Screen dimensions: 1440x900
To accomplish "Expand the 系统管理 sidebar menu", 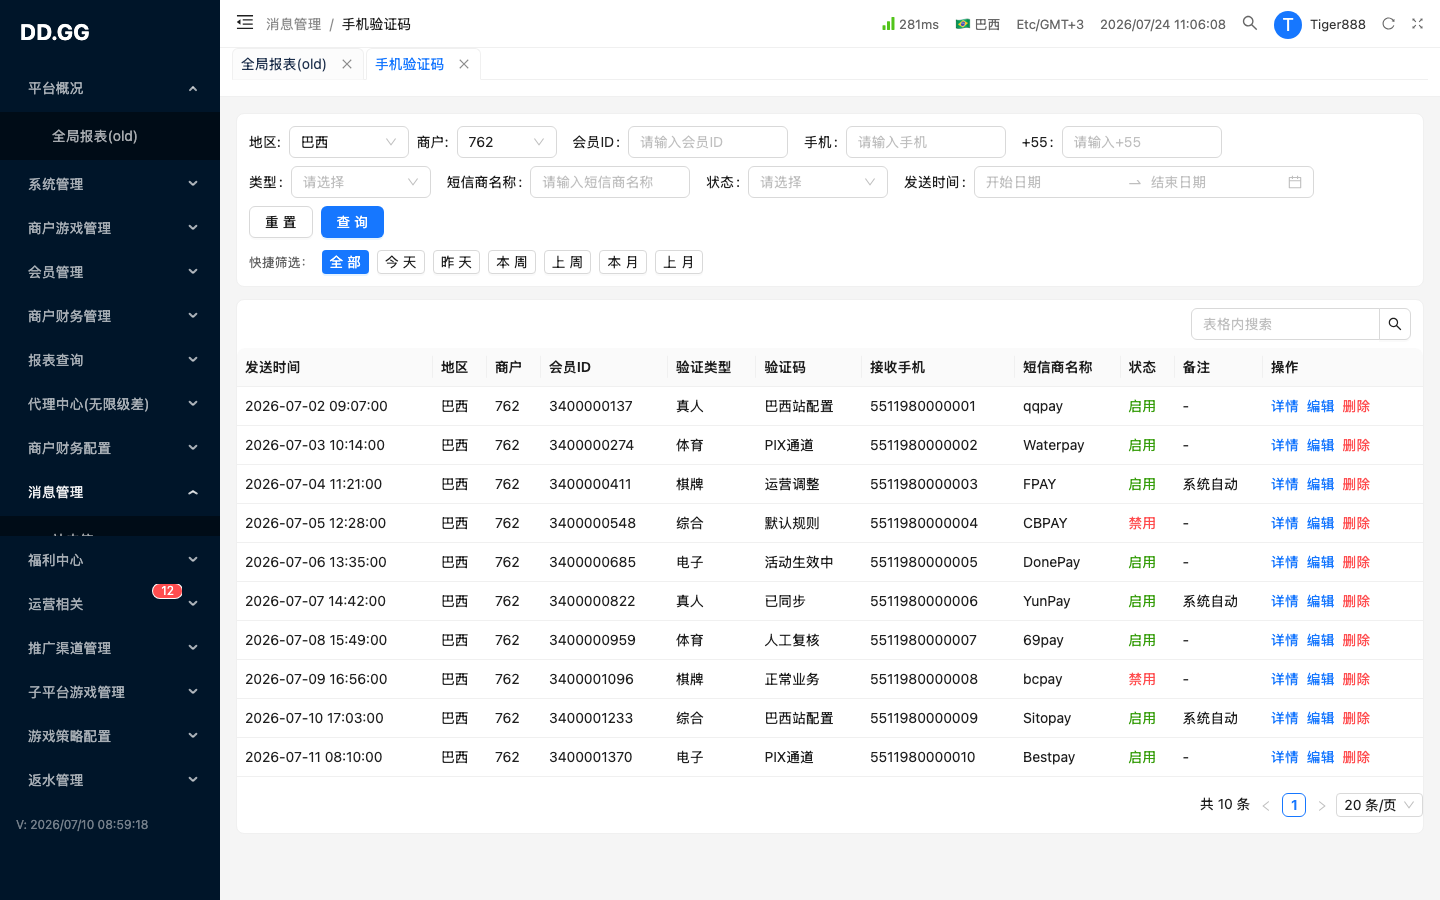I will point(110,184).
